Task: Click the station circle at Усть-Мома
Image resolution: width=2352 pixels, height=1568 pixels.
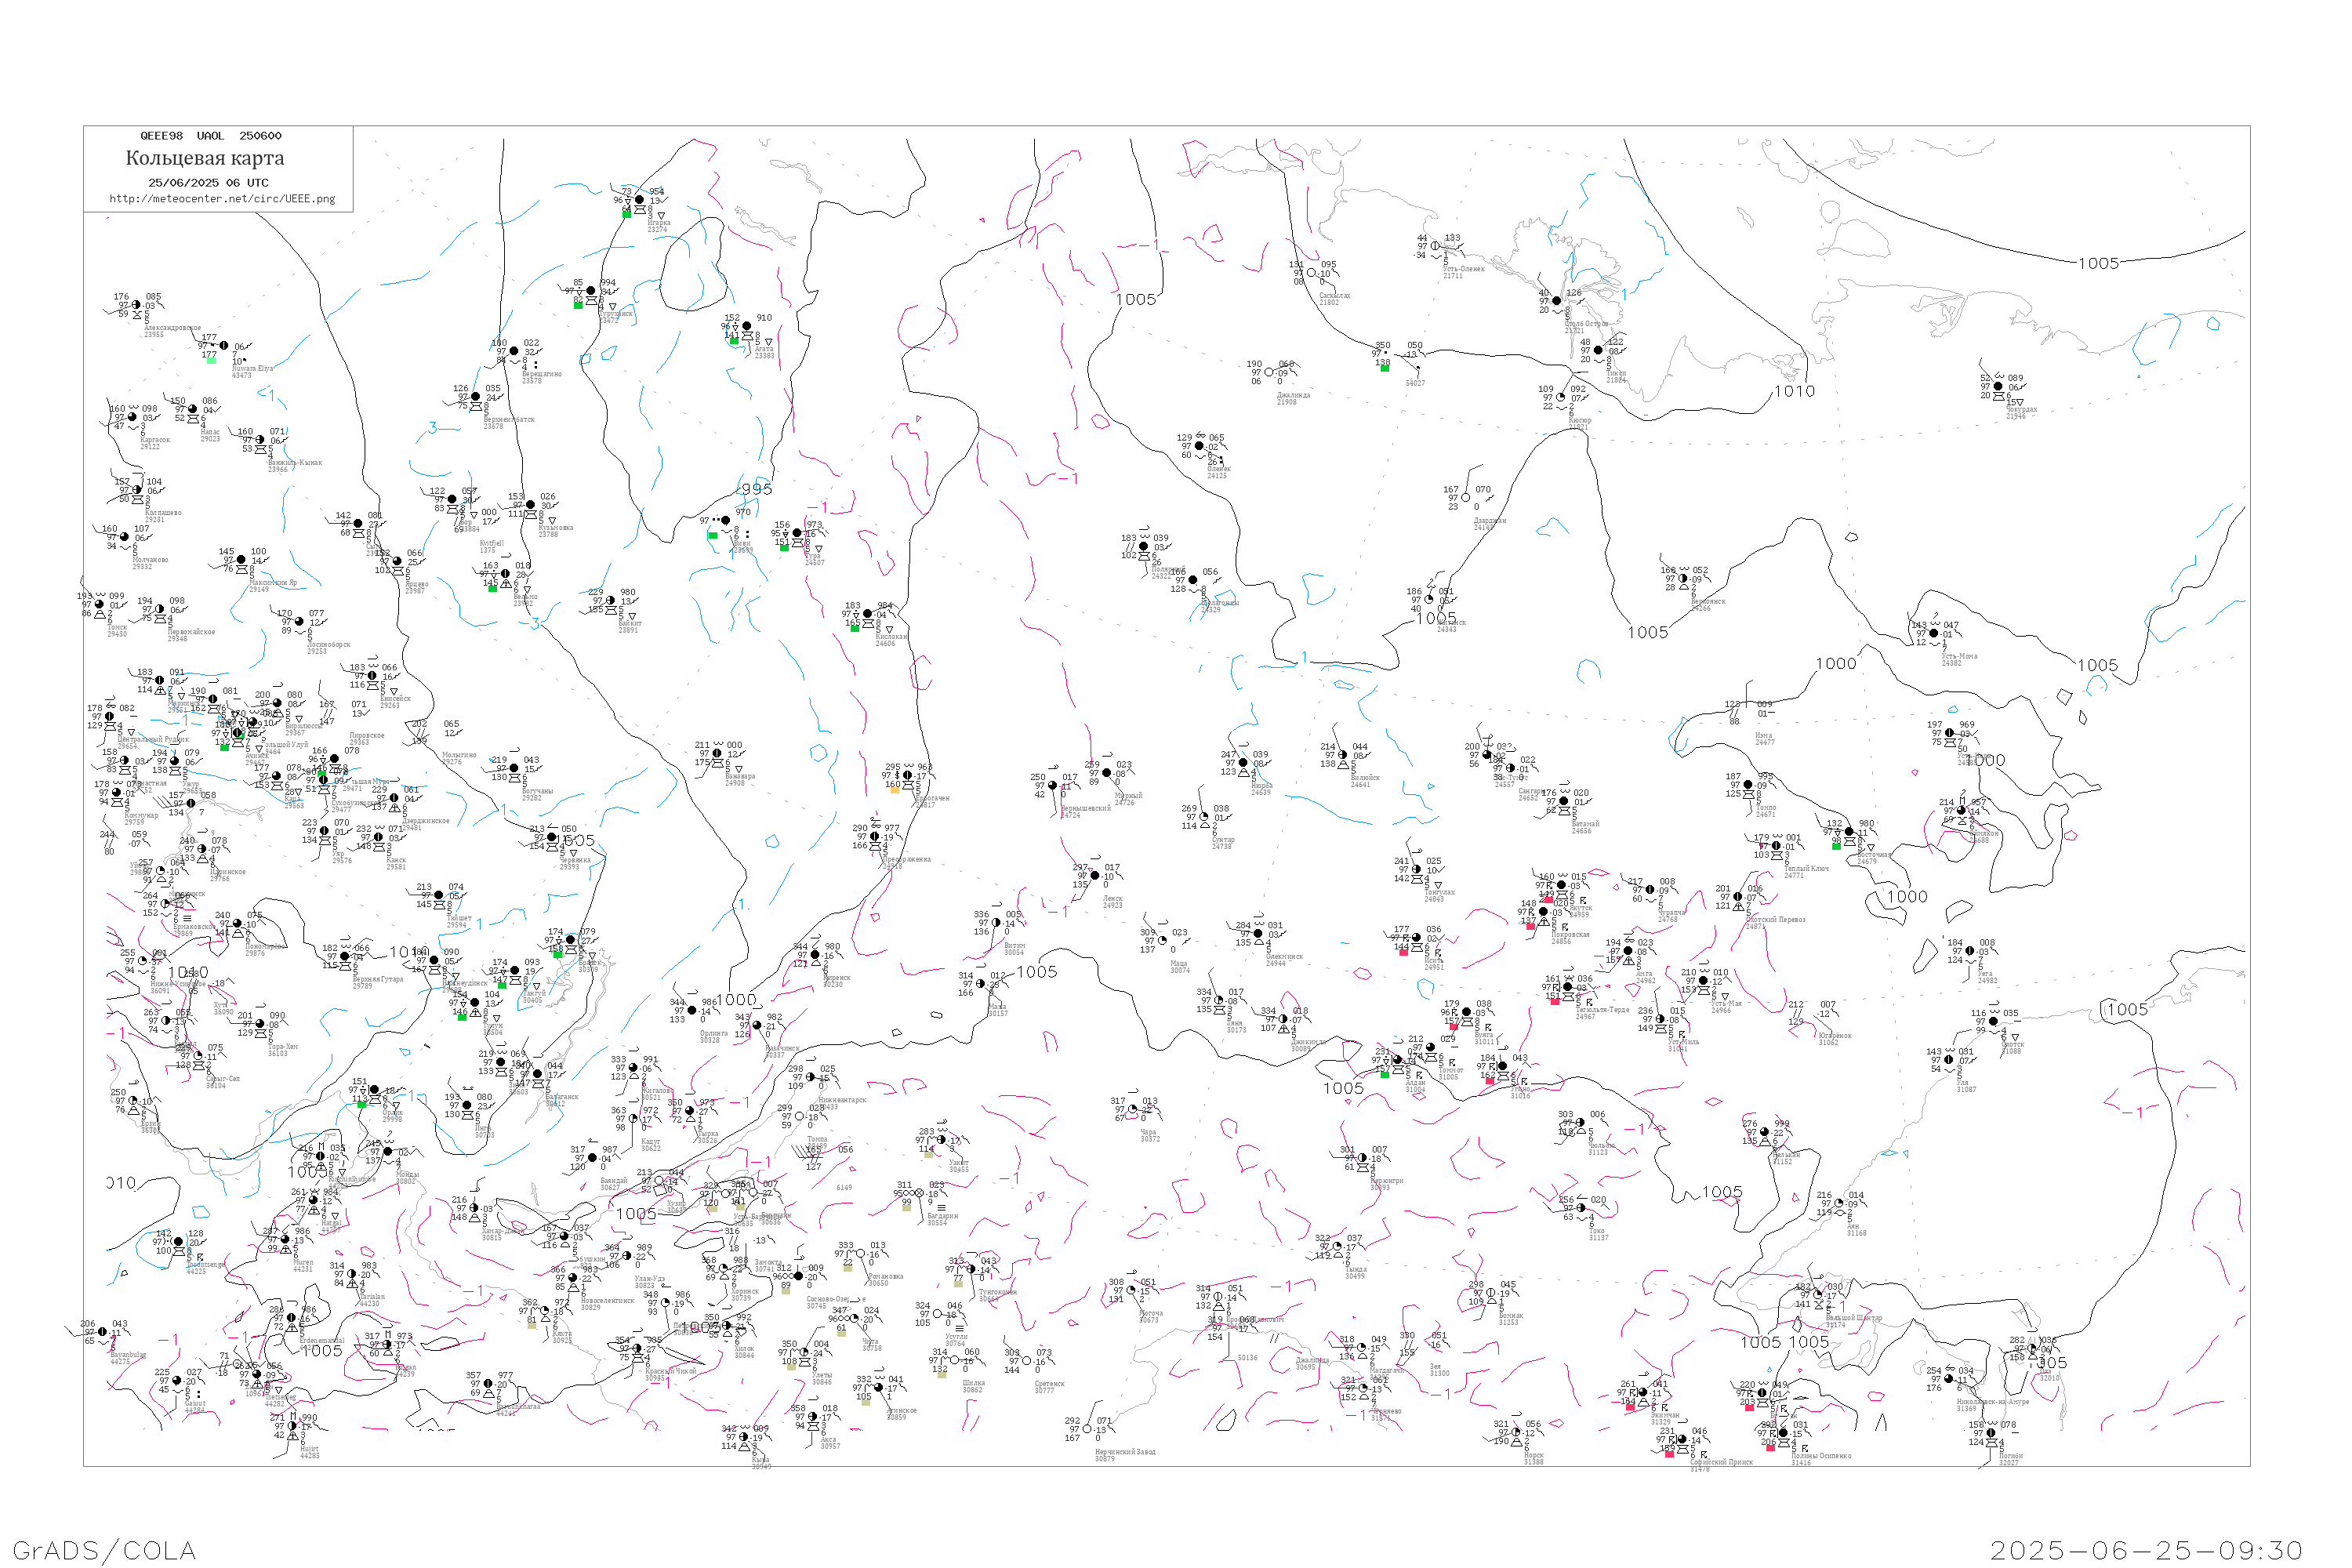Action: [x=1934, y=633]
